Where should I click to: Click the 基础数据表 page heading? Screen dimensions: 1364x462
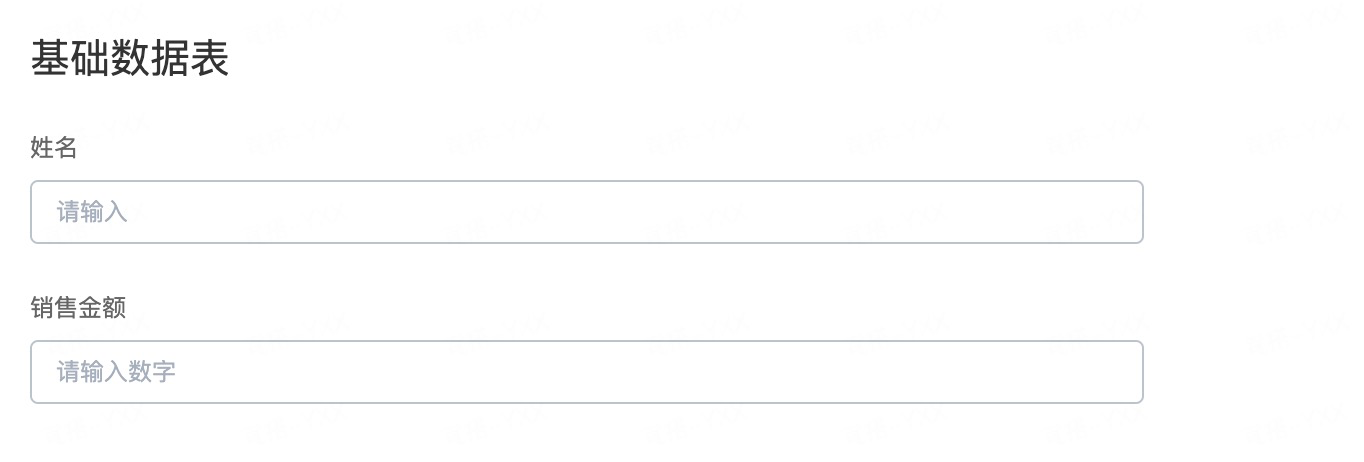pyautogui.click(x=130, y=59)
